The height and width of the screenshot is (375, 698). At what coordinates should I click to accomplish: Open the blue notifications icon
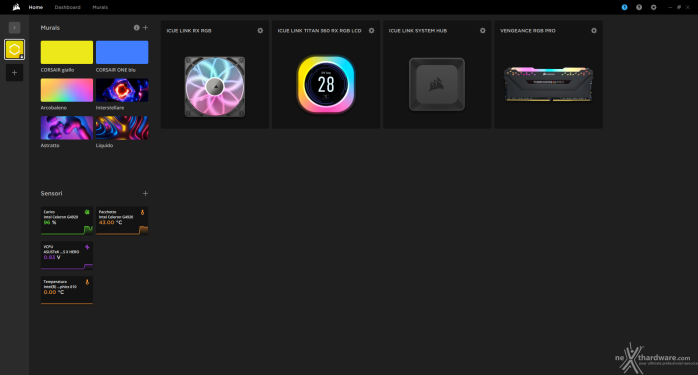(x=625, y=7)
